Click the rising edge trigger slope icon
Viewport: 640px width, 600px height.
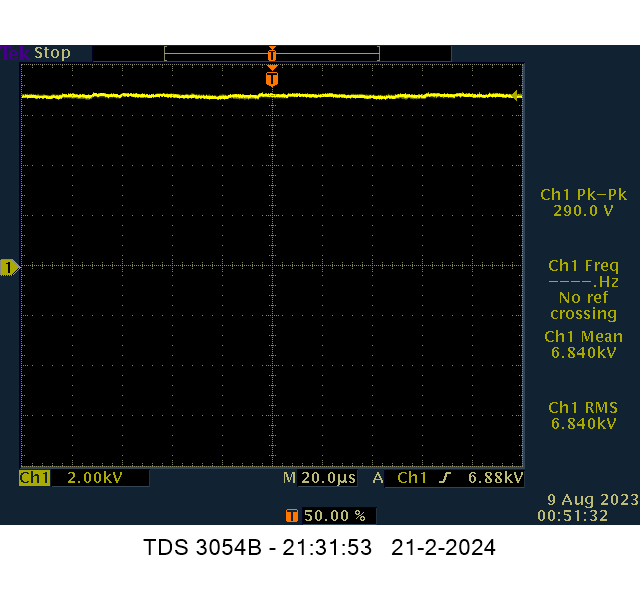point(445,479)
